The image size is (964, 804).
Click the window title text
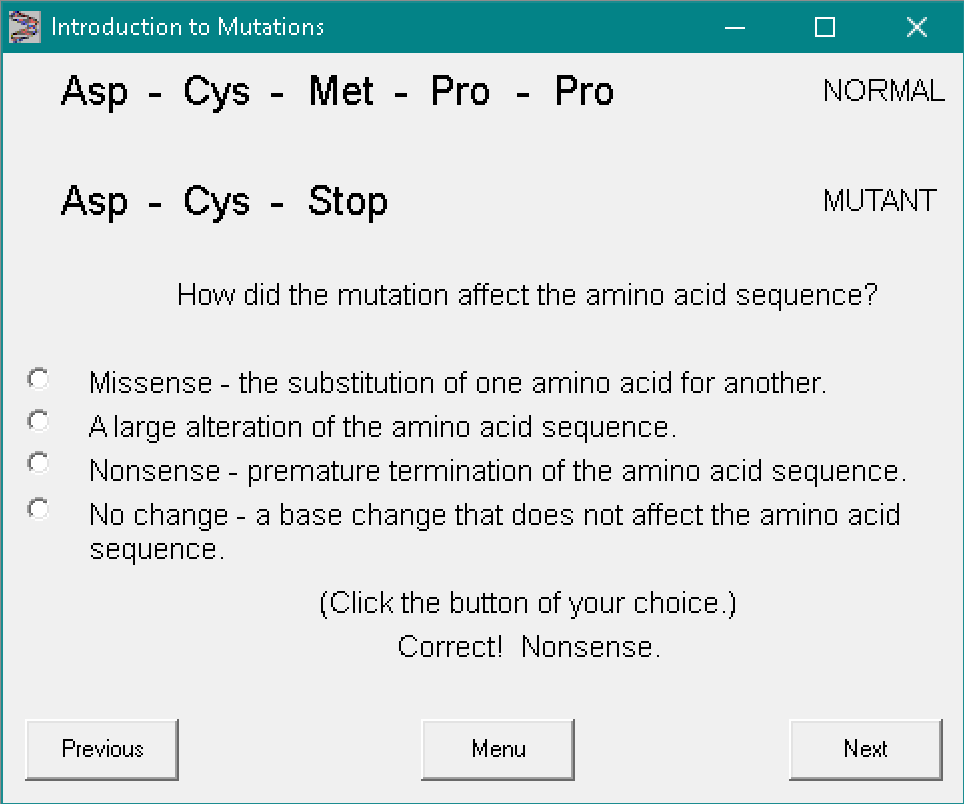click(x=187, y=27)
